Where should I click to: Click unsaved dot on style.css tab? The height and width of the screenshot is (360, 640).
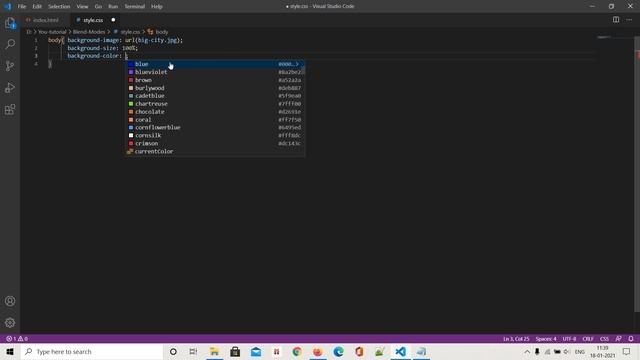[x=113, y=20]
